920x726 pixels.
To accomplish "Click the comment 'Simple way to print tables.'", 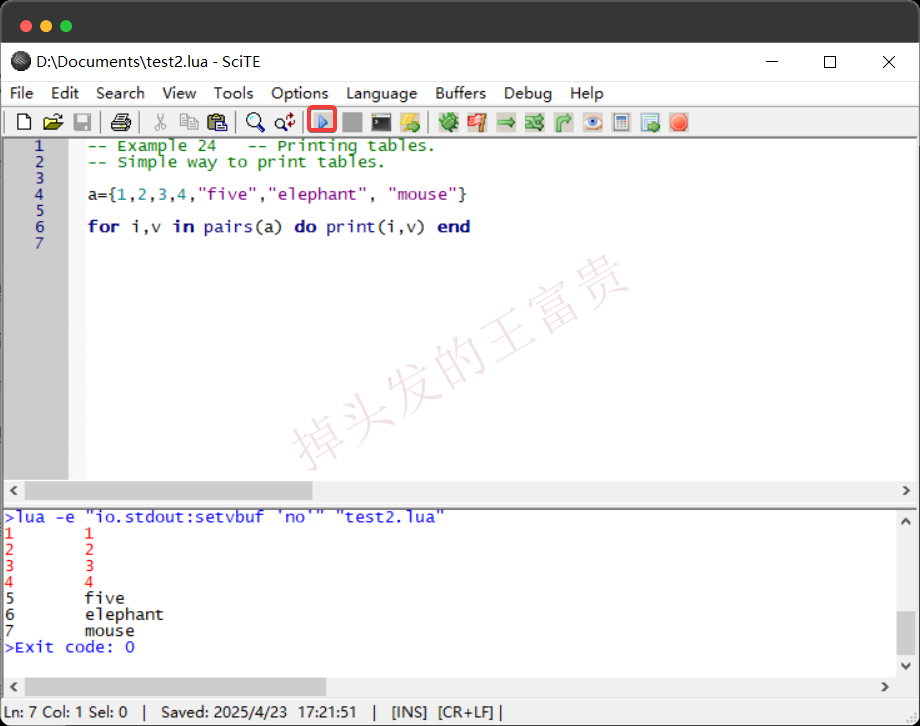I will click(236, 162).
